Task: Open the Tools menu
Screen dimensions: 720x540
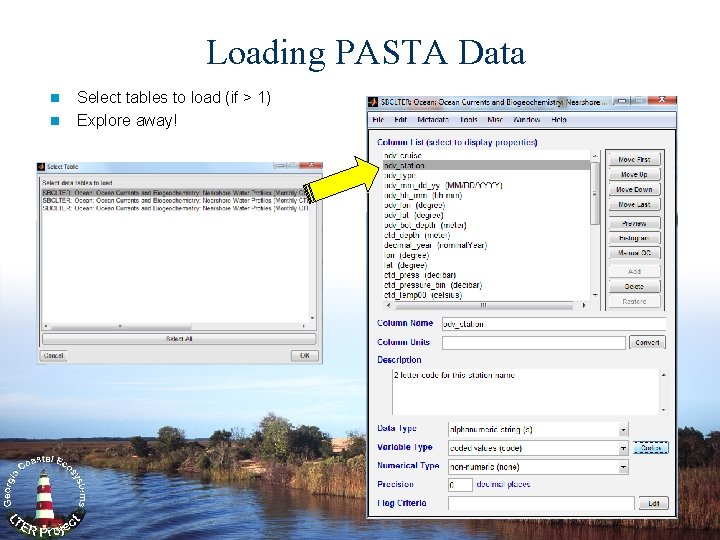Action: point(468,120)
